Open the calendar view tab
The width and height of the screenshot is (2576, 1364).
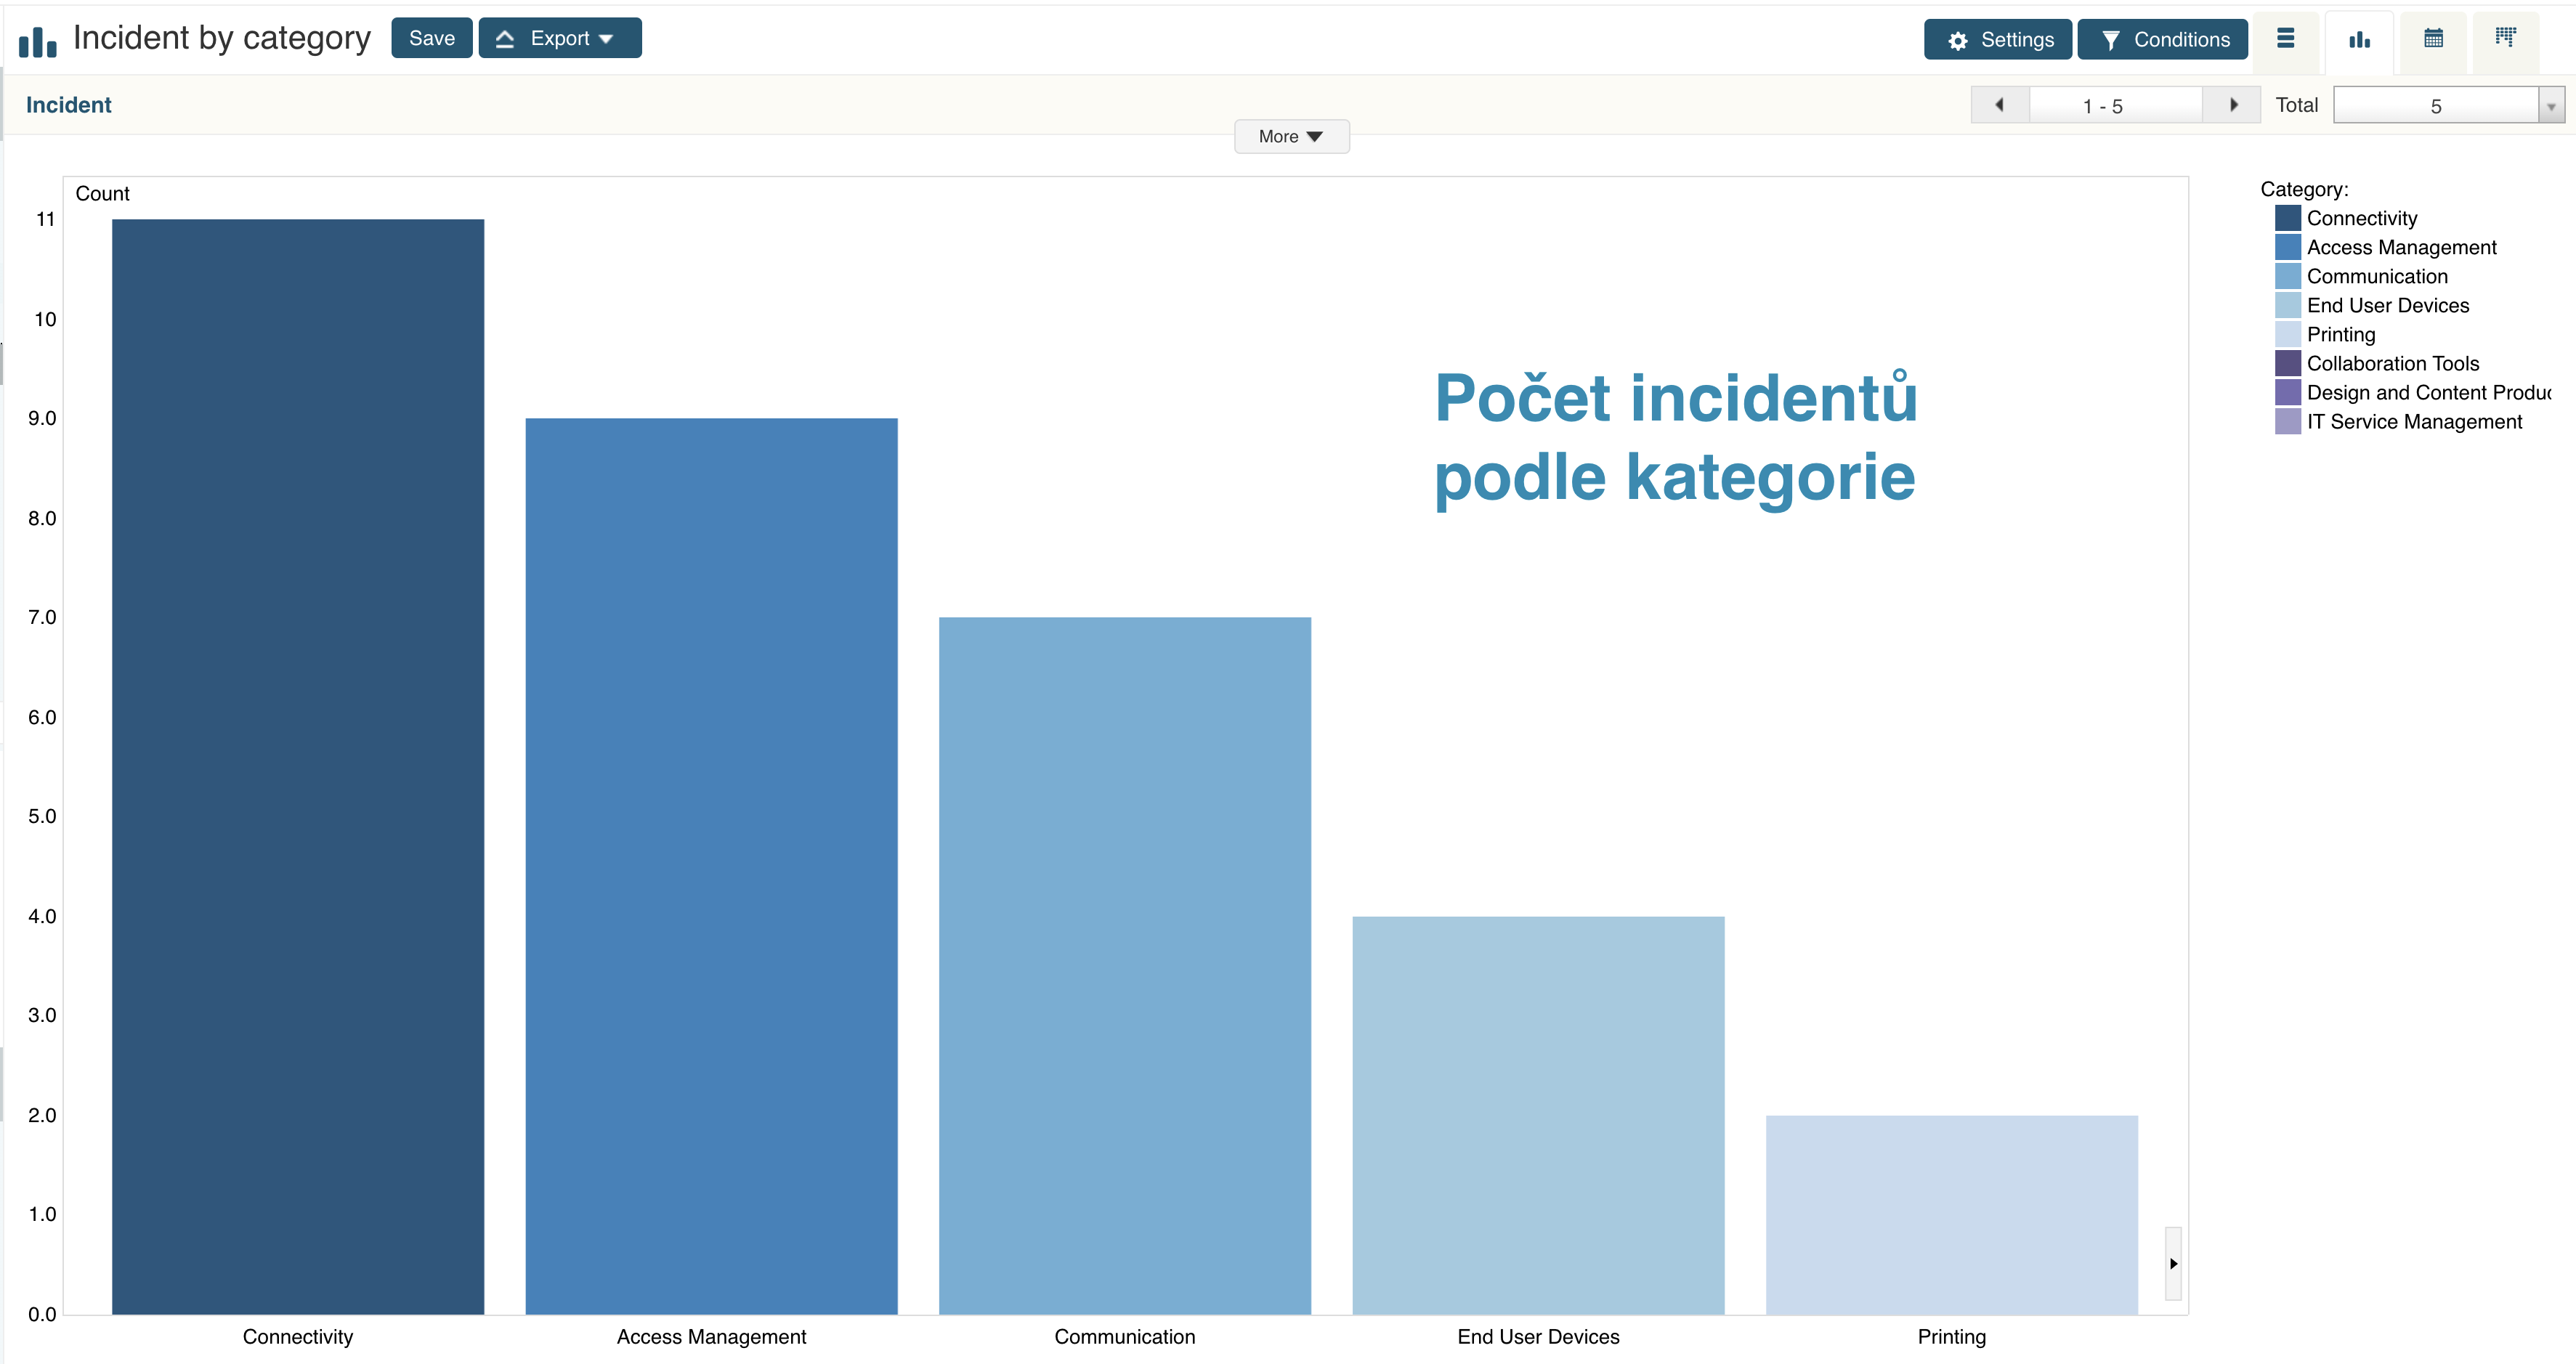(x=2433, y=39)
